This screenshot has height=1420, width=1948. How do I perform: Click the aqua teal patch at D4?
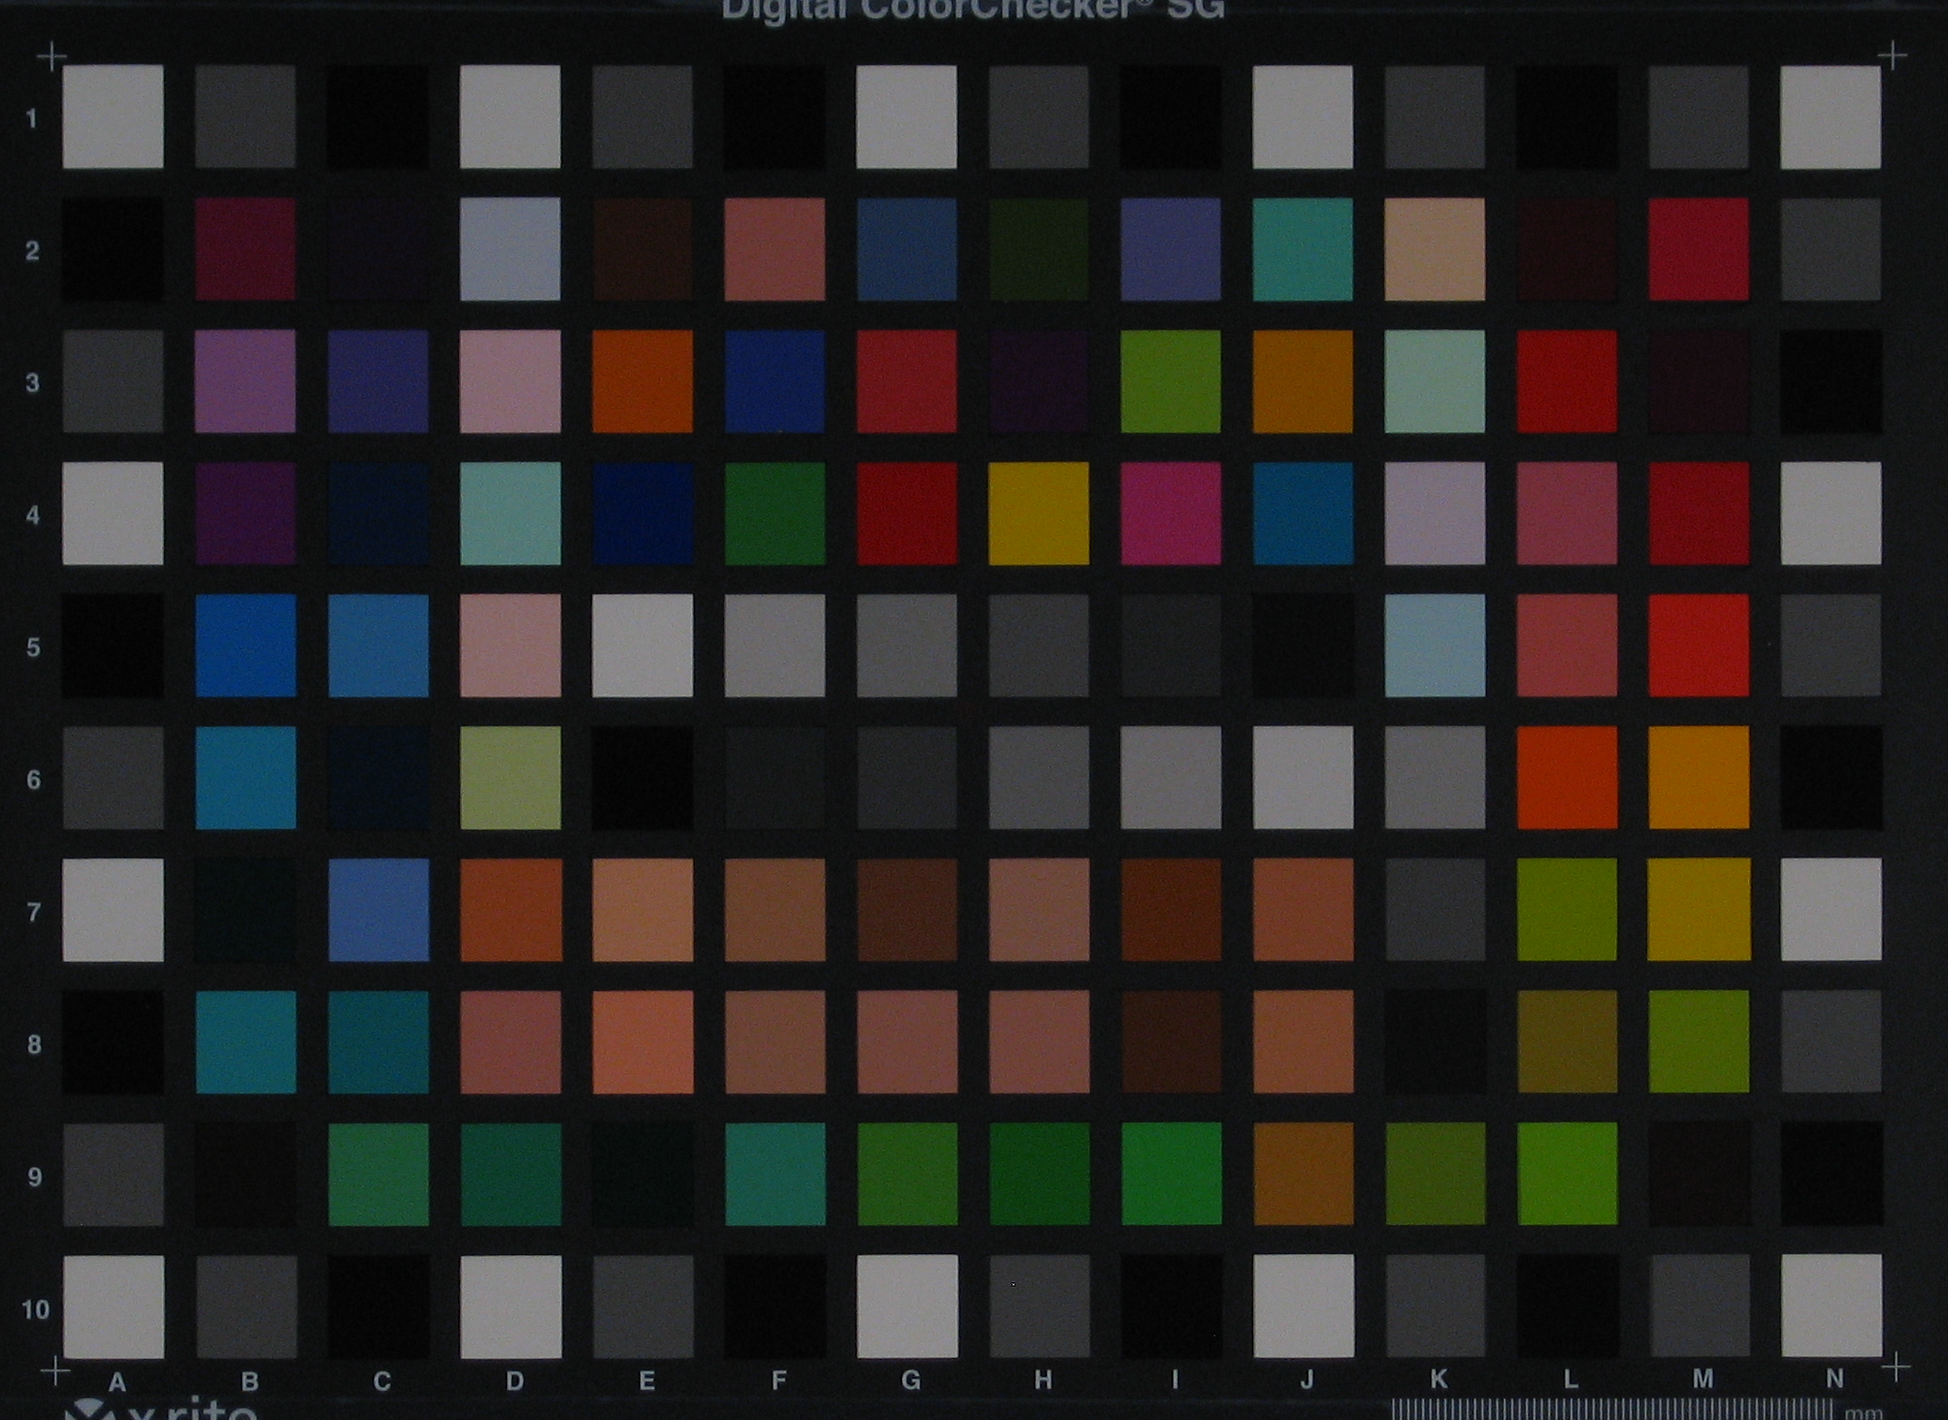(510, 513)
